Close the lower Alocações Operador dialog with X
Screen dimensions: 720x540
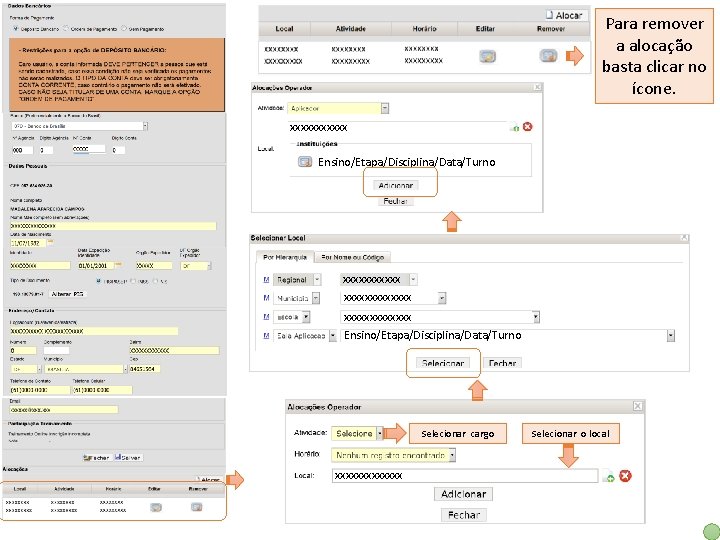pyautogui.click(x=638, y=406)
